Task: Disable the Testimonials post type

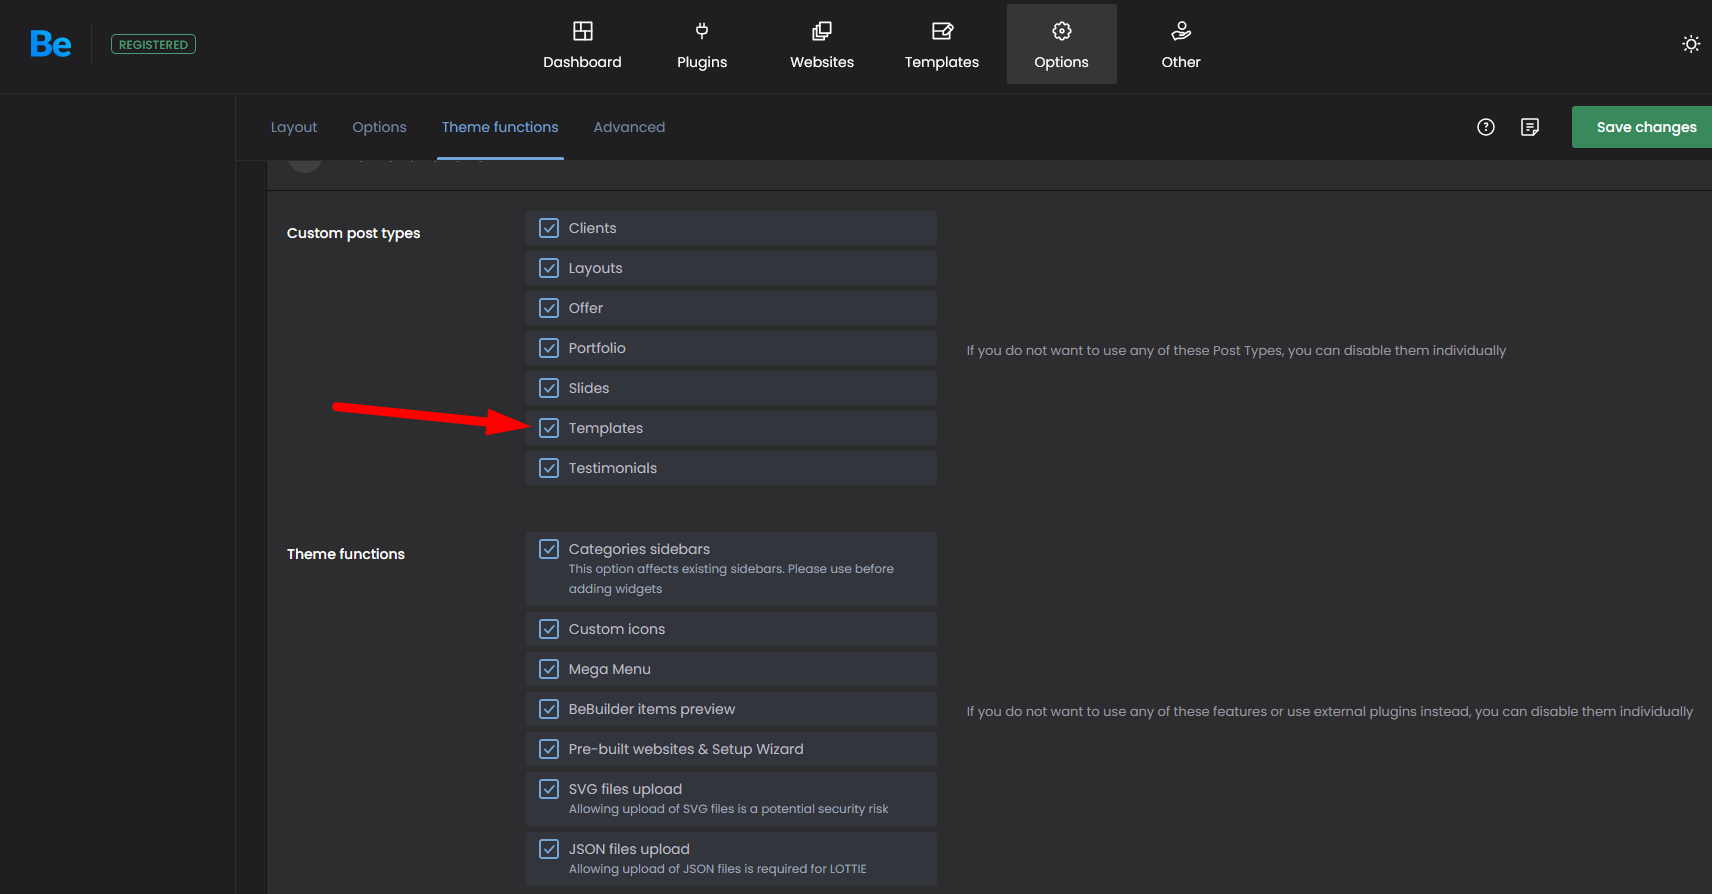Action: coord(549,468)
